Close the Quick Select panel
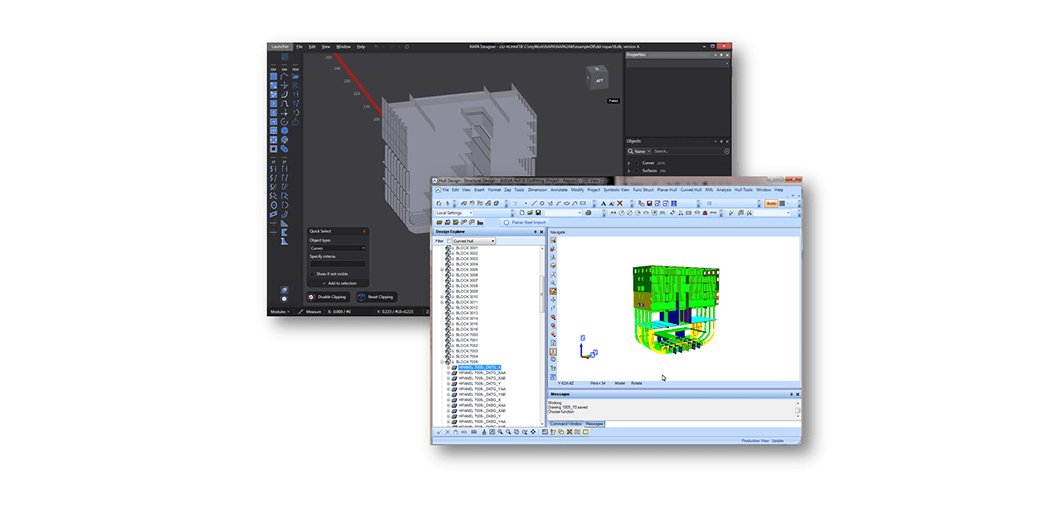 pos(364,231)
